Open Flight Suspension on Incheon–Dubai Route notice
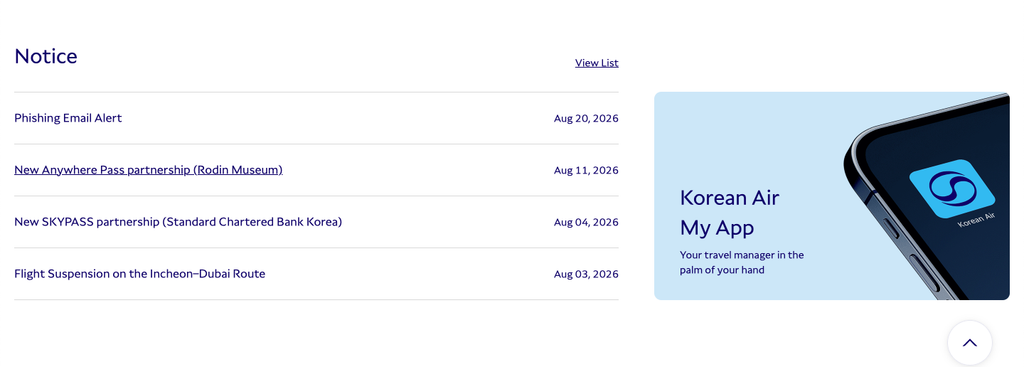This screenshot has height=367, width=1024. [x=140, y=274]
